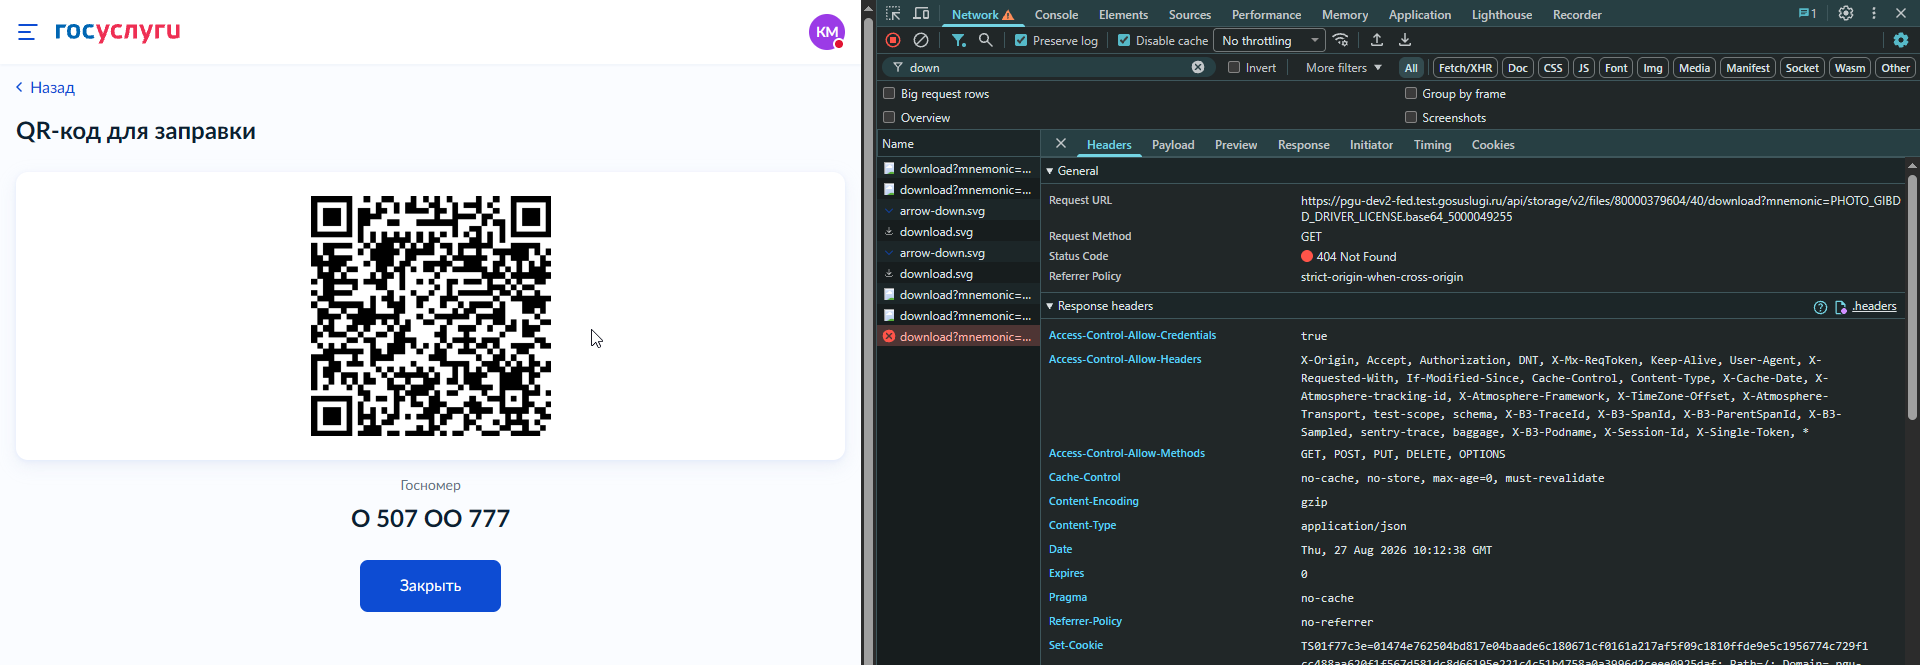This screenshot has height=665, width=1920.
Task: Close the DevTools panel
Action: click(1901, 14)
